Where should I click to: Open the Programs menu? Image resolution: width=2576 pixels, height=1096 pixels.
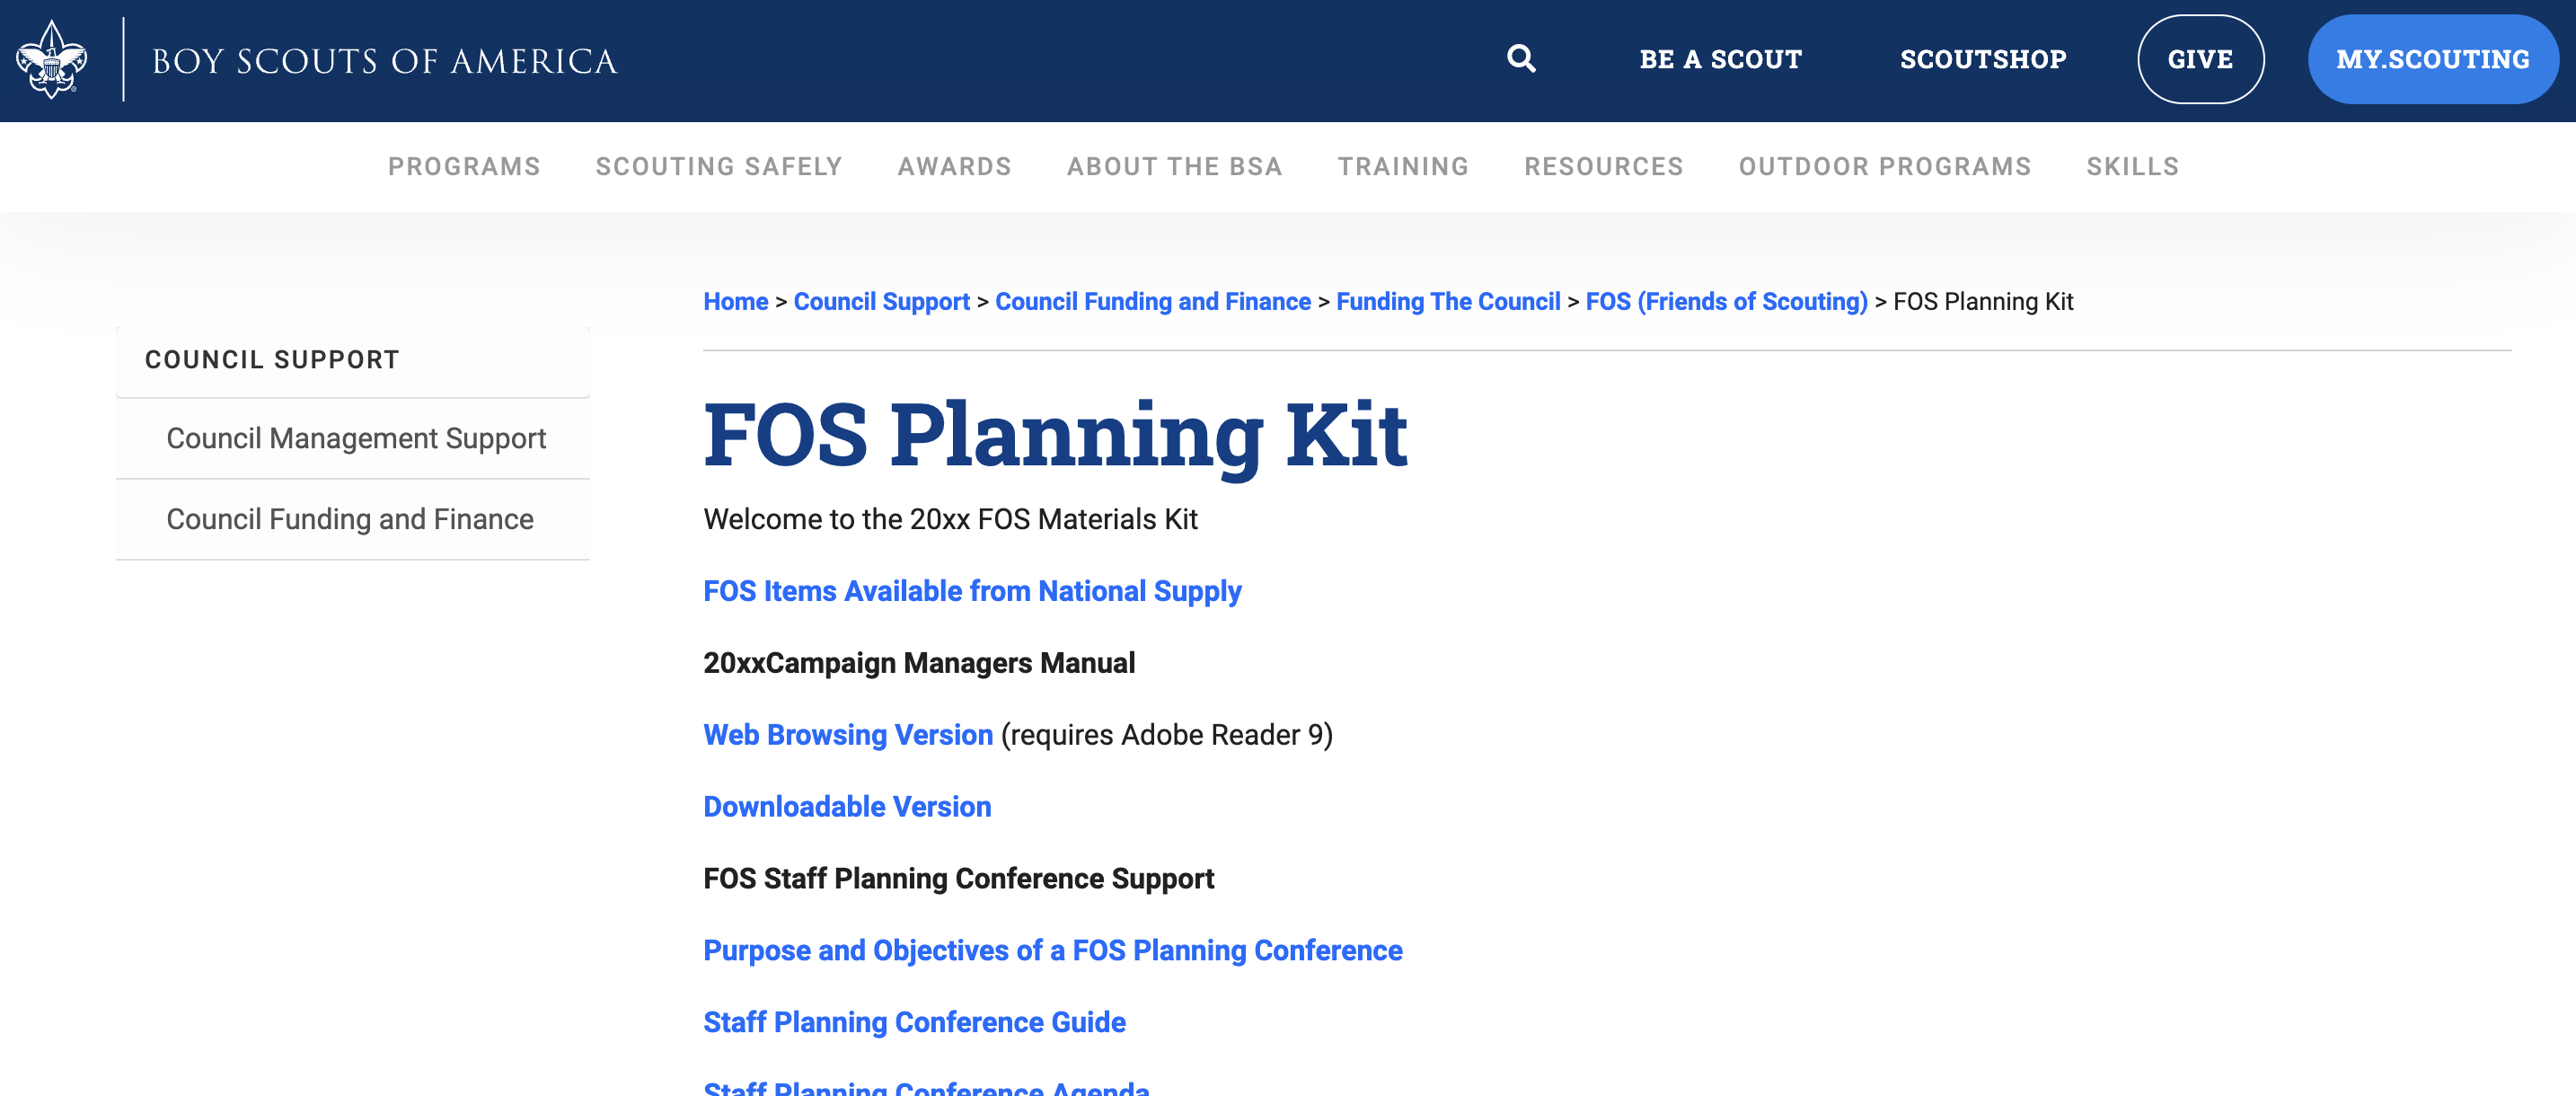click(464, 167)
